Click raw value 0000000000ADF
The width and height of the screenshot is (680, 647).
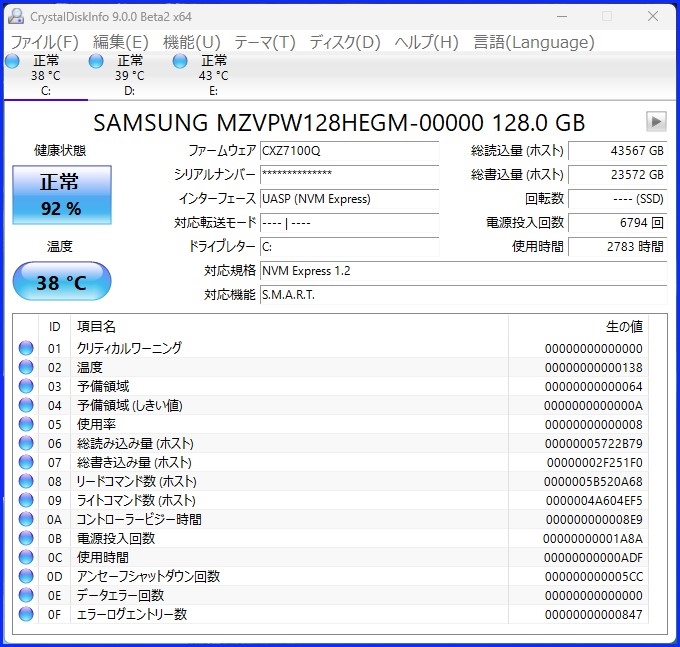pyautogui.click(x=593, y=558)
